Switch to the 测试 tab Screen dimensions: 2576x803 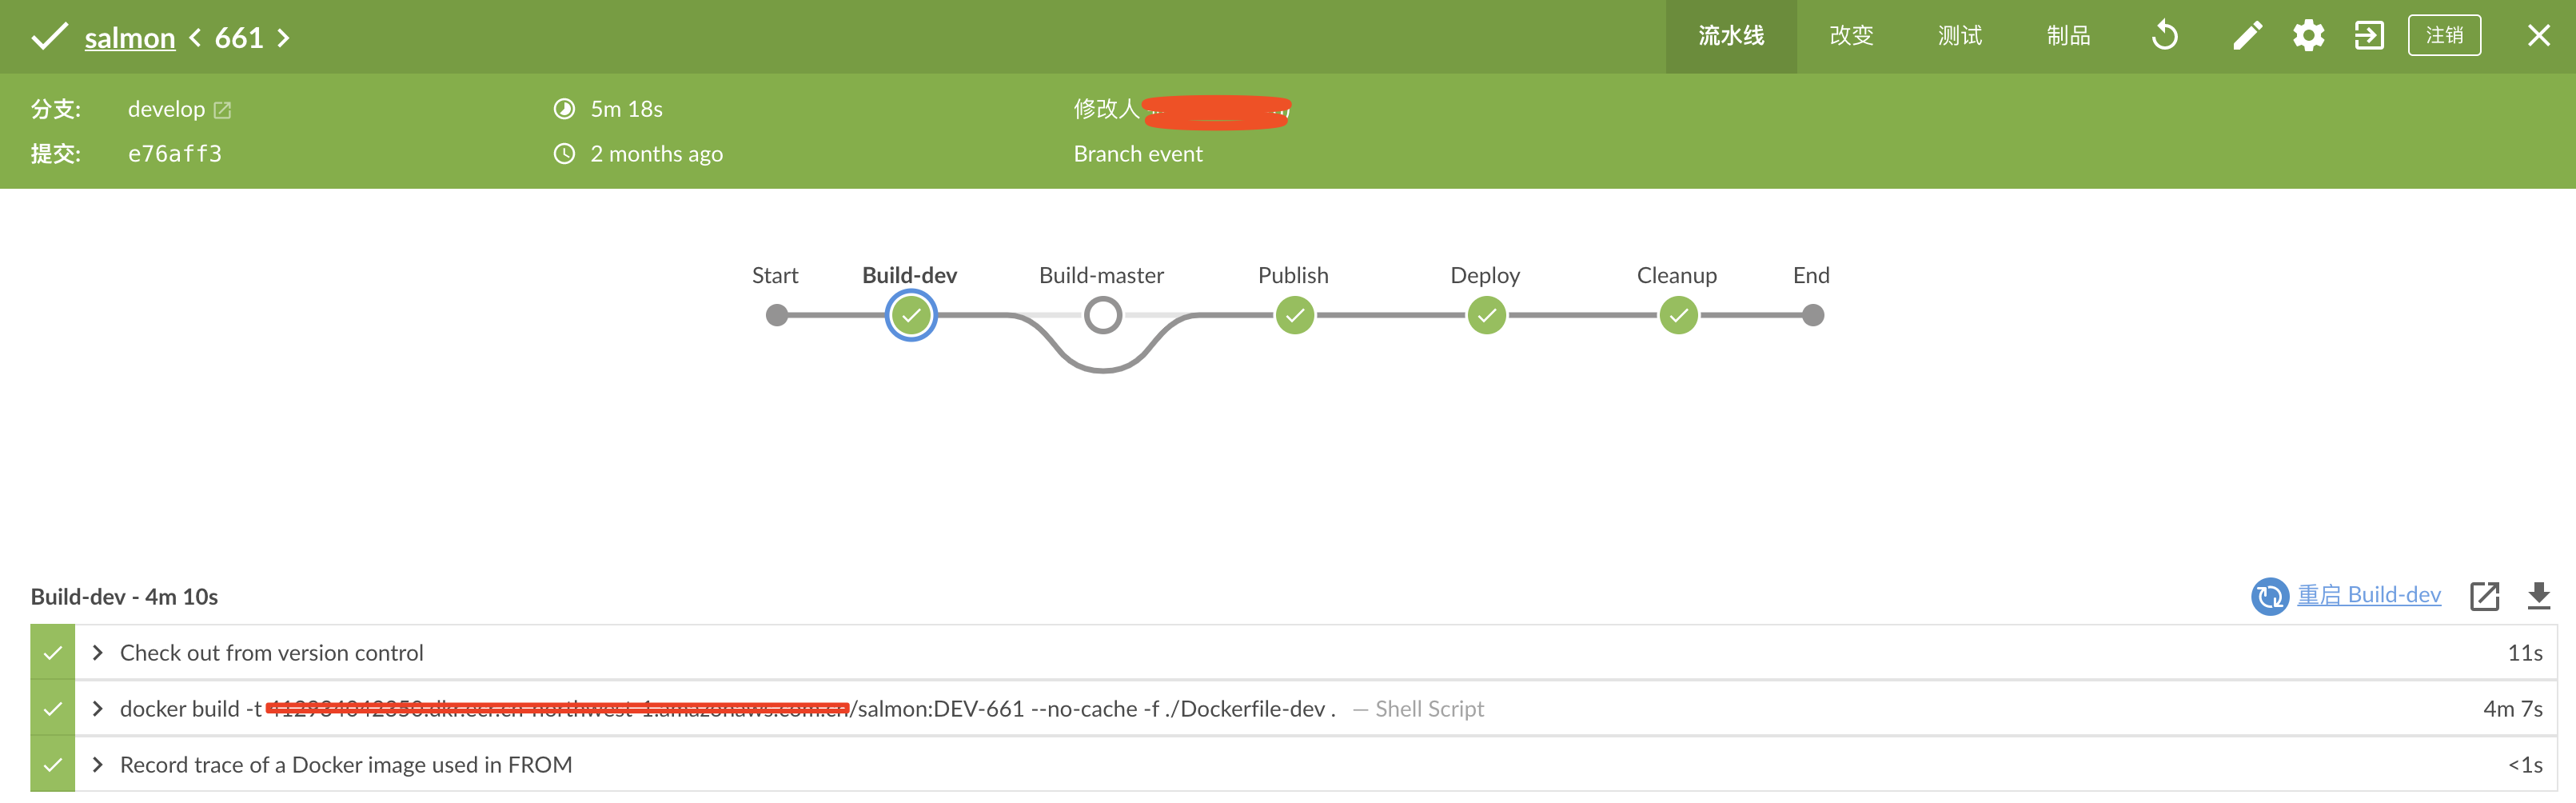[1960, 36]
